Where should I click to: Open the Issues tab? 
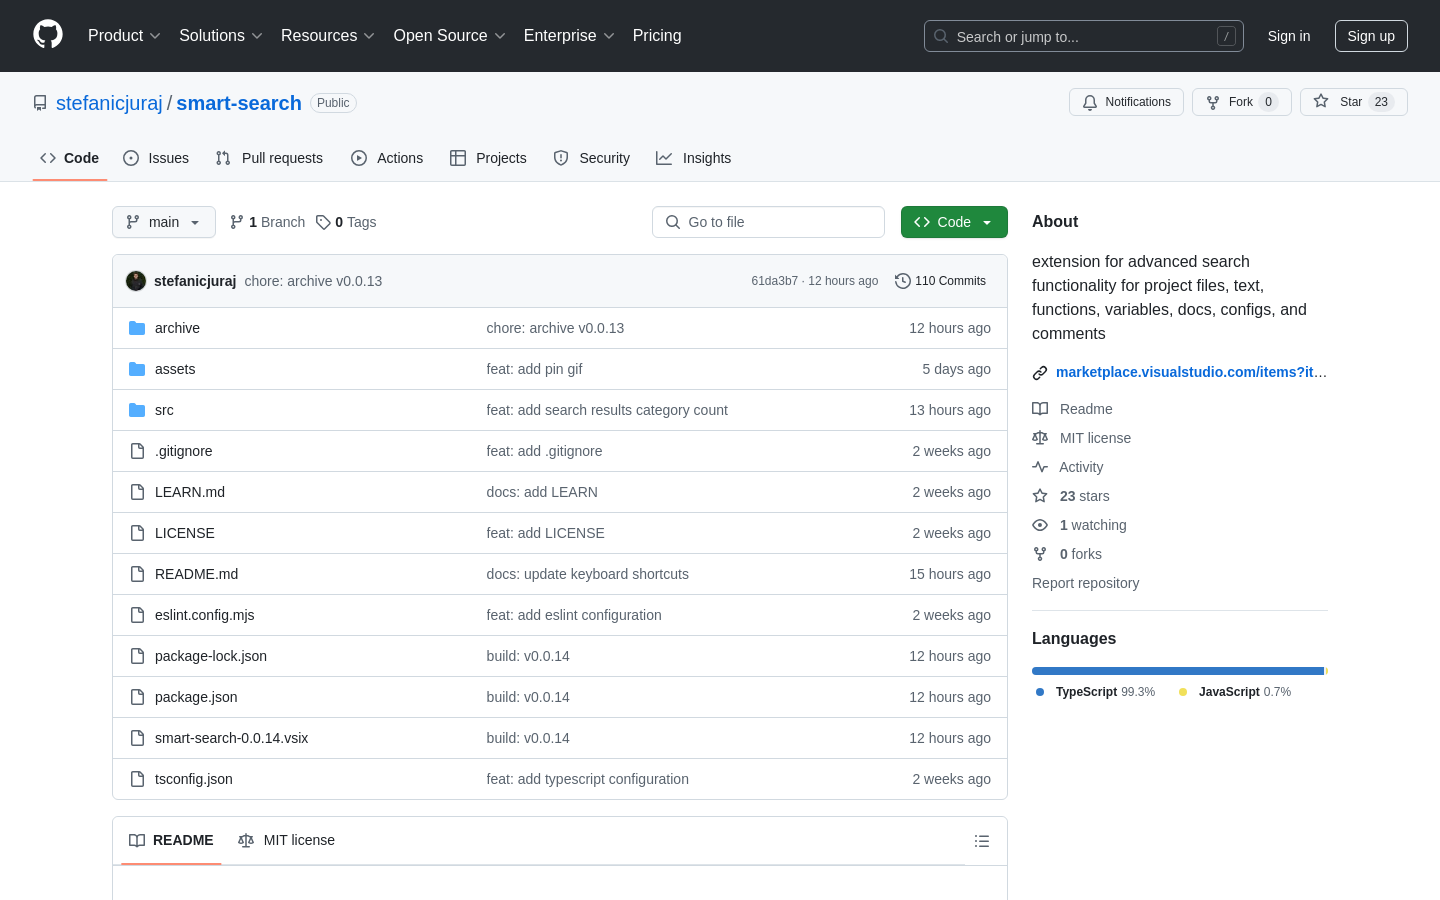pyautogui.click(x=156, y=158)
